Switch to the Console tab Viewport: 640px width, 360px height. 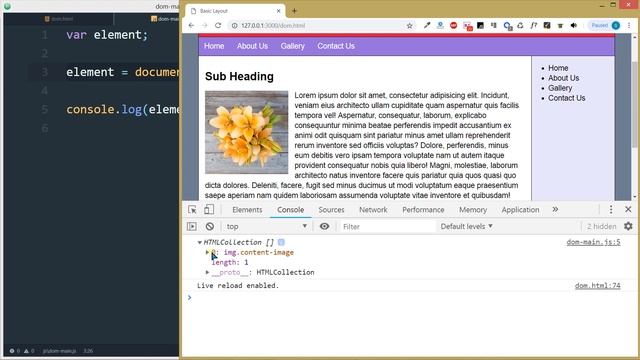pos(290,210)
